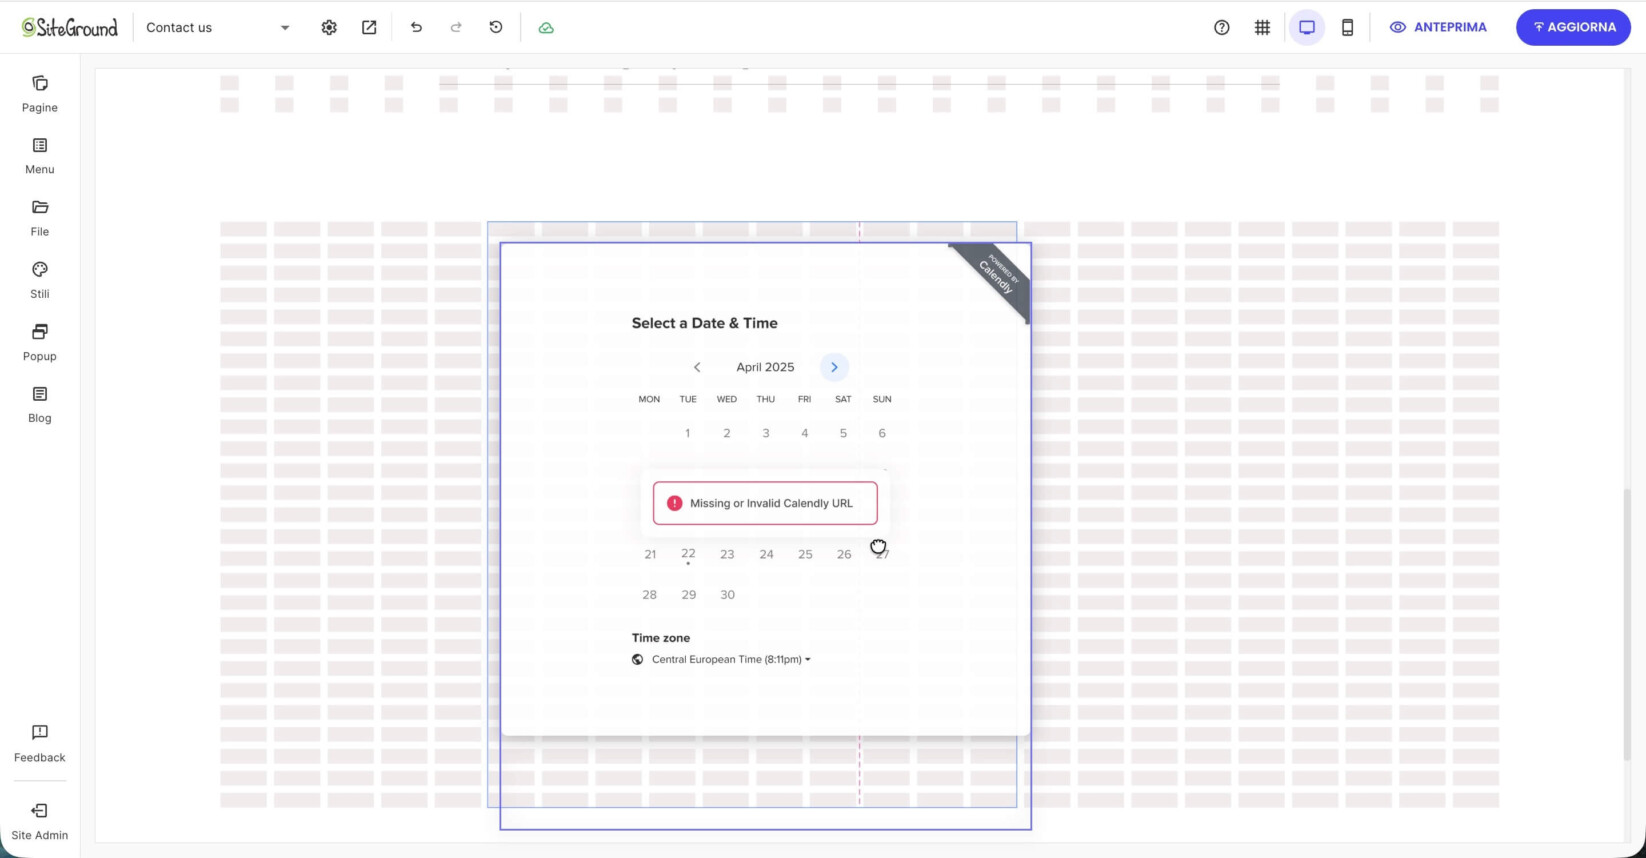Check the cloud save status icon
This screenshot has width=1646, height=858.
pos(546,28)
